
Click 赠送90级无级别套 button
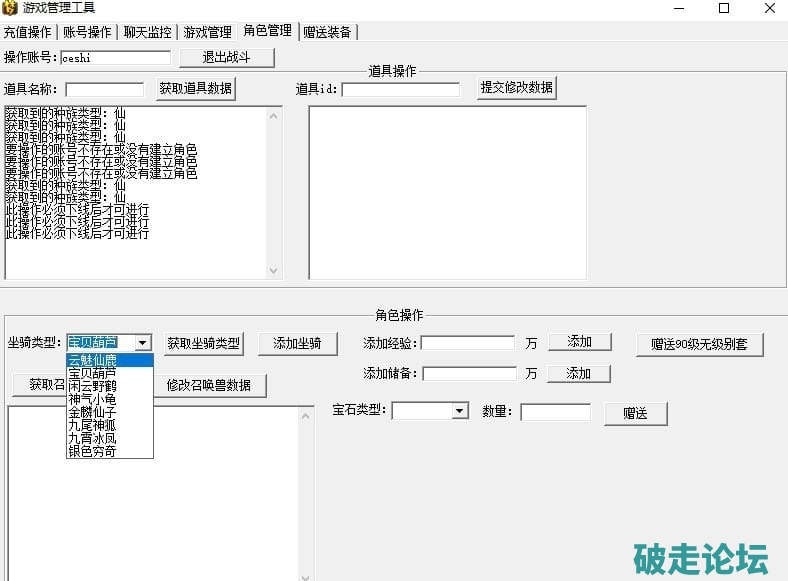tap(699, 344)
